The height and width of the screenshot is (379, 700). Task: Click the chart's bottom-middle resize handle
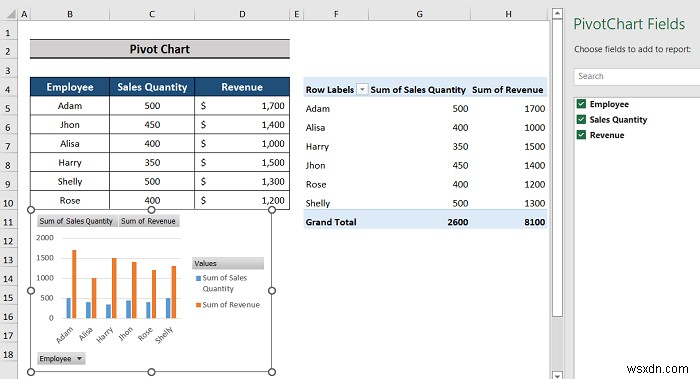pyautogui.click(x=151, y=372)
